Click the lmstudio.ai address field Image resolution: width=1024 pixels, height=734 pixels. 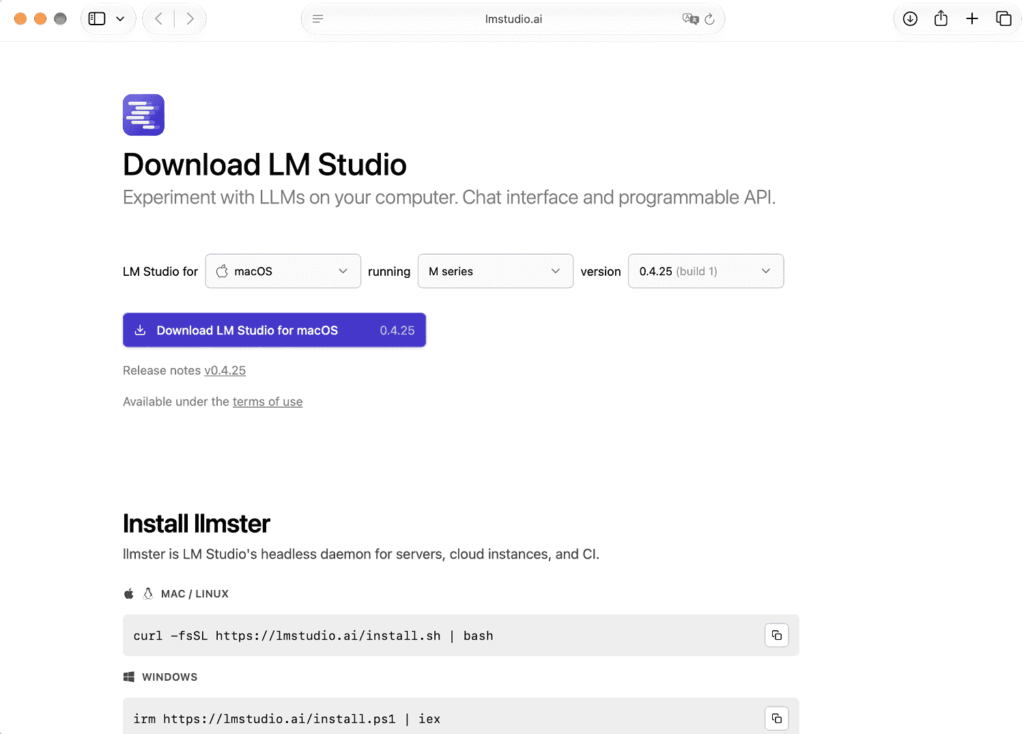[x=513, y=19]
